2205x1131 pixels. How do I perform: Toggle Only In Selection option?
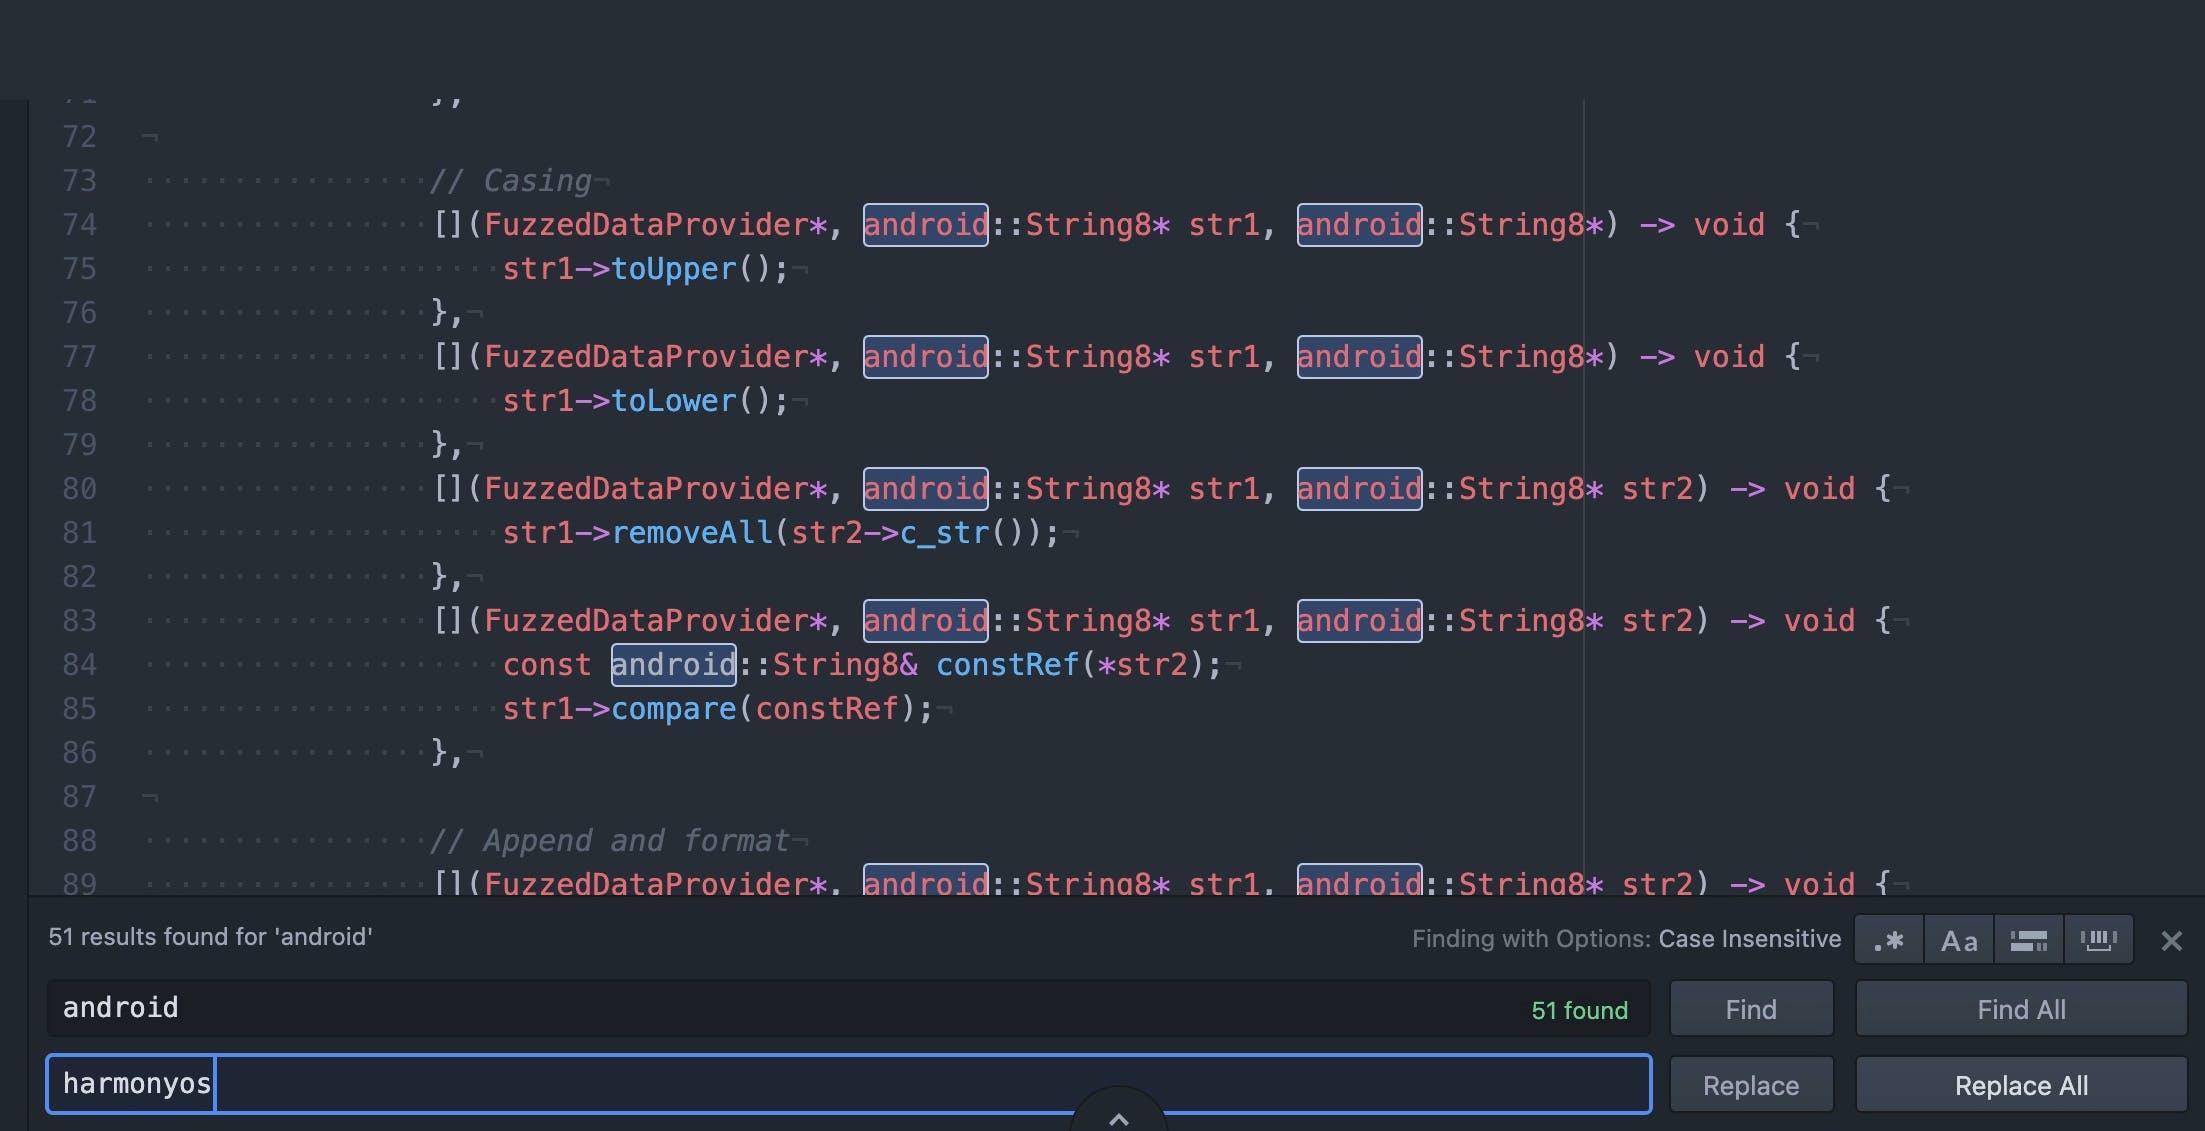pyautogui.click(x=2028, y=940)
